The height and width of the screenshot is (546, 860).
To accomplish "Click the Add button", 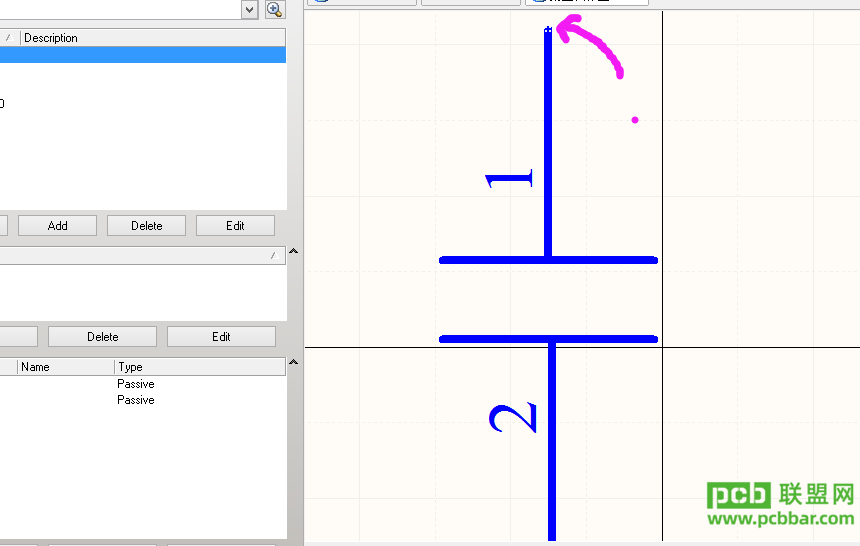I will pos(58,226).
